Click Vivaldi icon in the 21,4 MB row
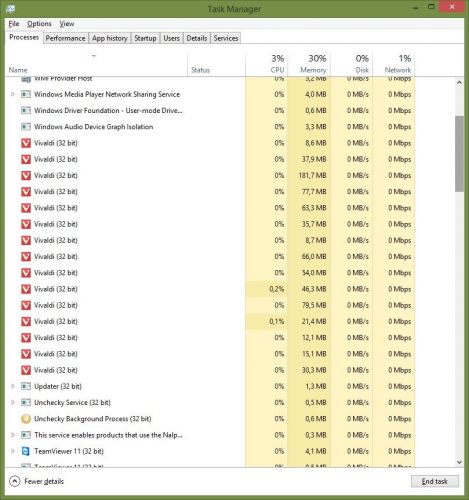The image size is (469, 500). [26, 321]
